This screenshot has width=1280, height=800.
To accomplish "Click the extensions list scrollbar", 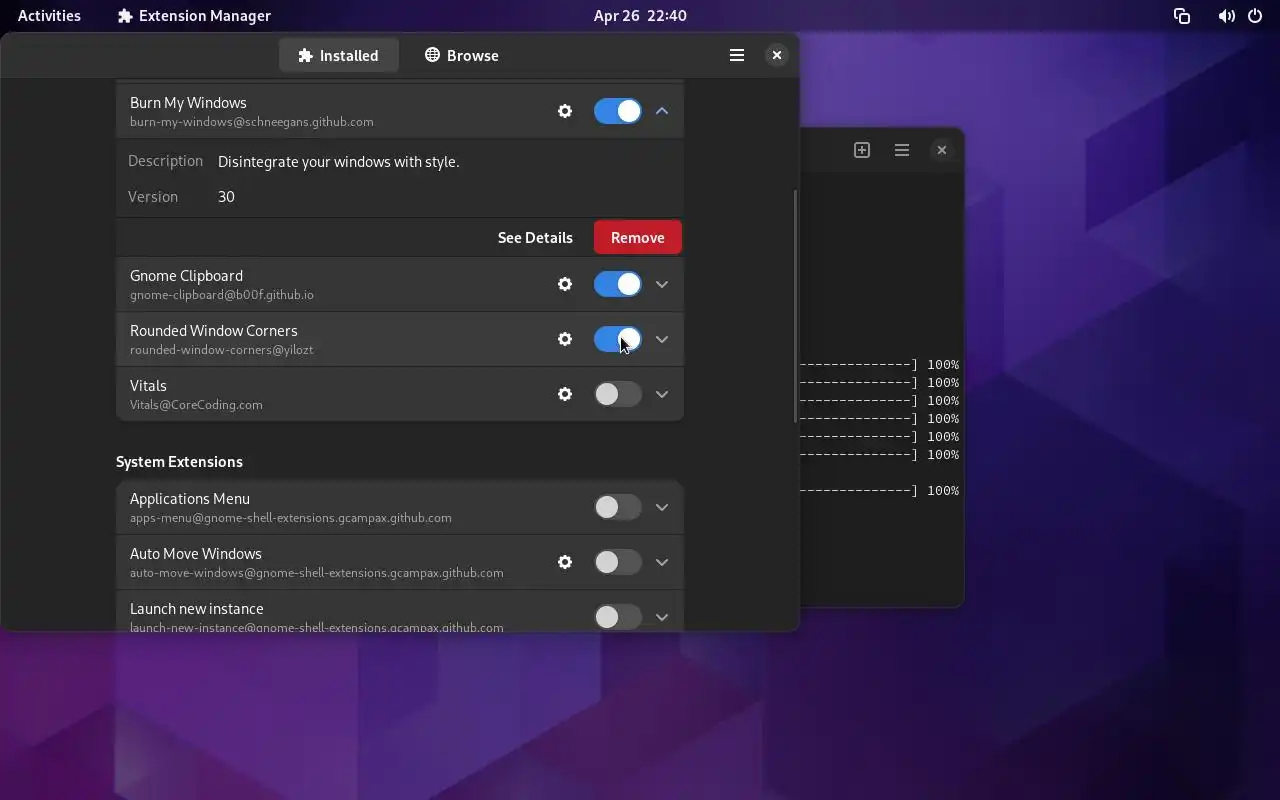I will (x=796, y=306).
